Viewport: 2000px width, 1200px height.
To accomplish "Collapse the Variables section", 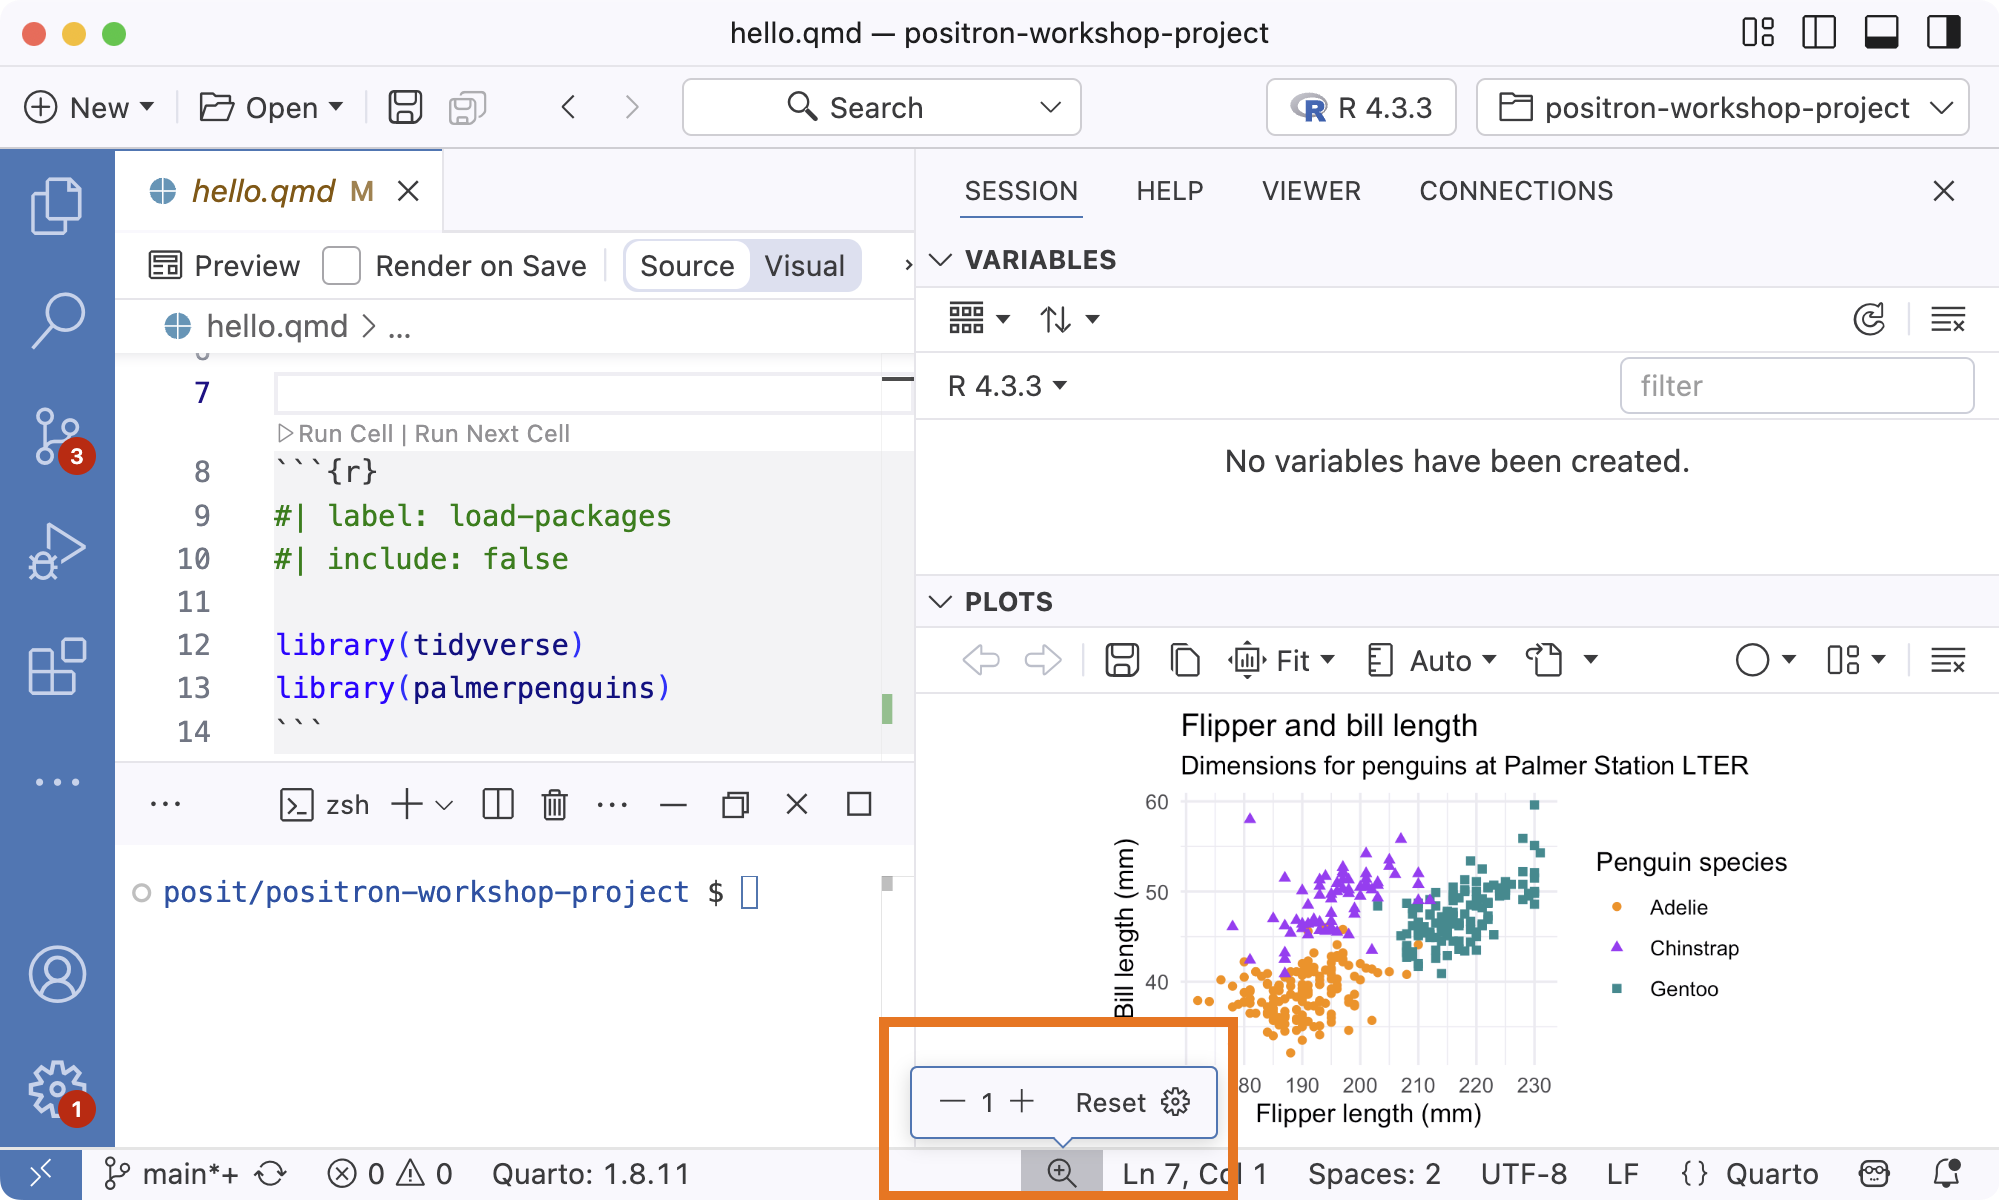I will tap(940, 260).
